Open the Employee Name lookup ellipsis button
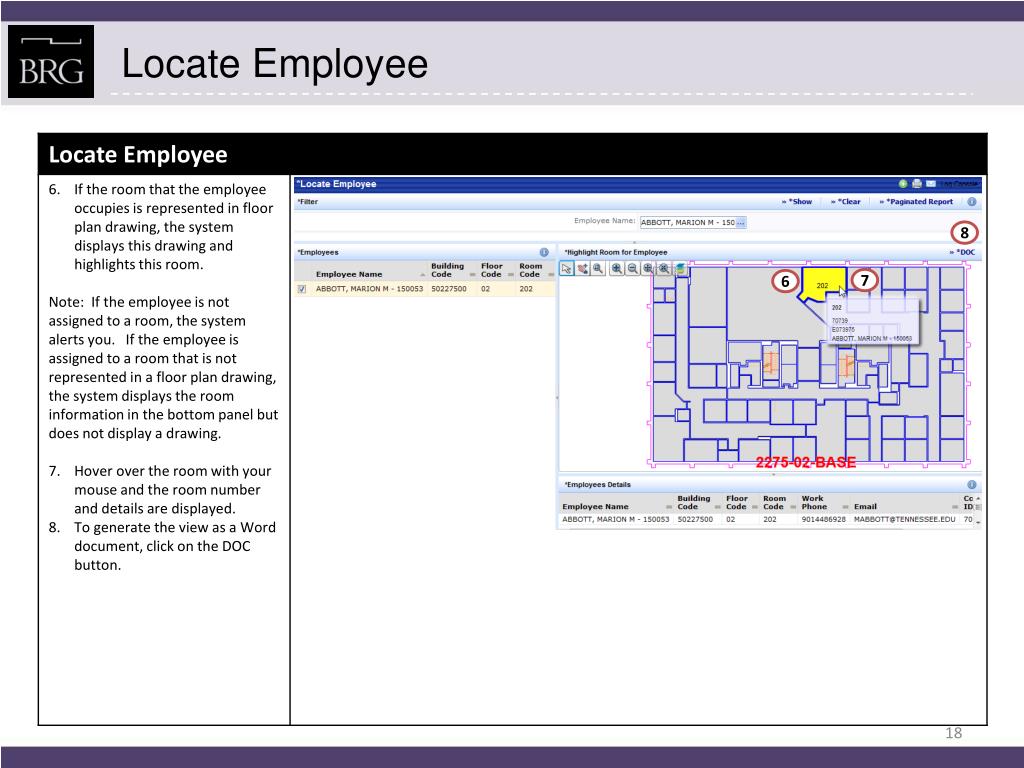Image resolution: width=1024 pixels, height=768 pixels. [x=741, y=223]
